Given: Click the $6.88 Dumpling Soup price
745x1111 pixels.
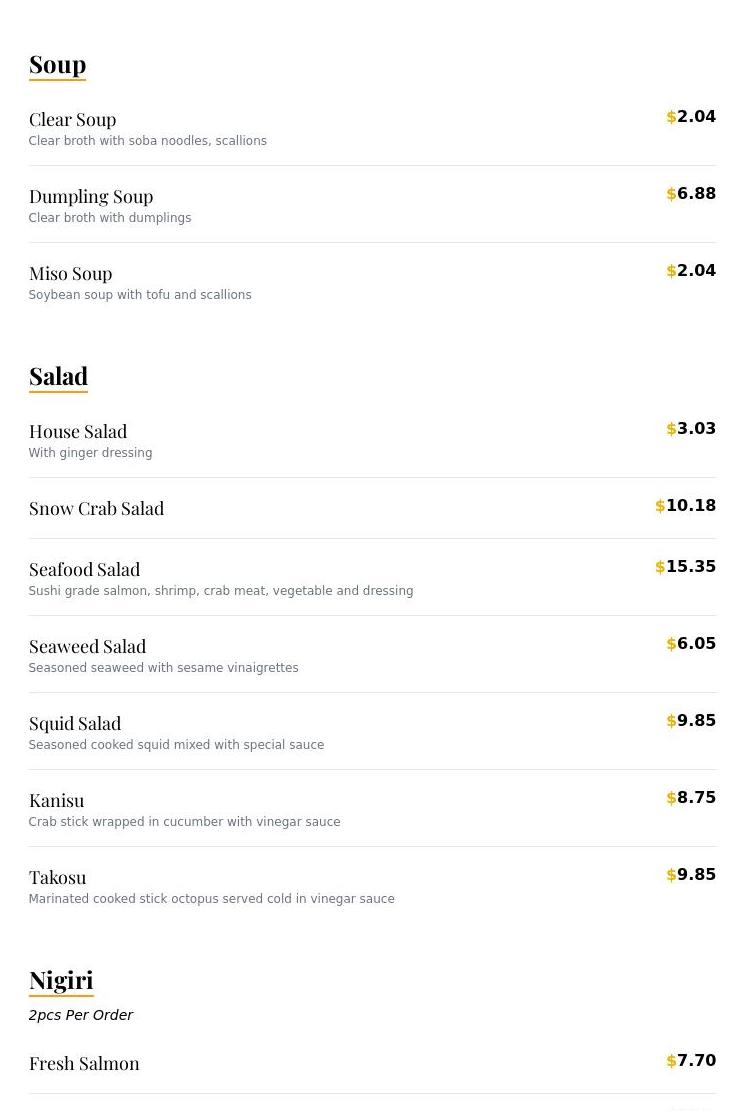Looking at the screenshot, I should click(x=691, y=193).
